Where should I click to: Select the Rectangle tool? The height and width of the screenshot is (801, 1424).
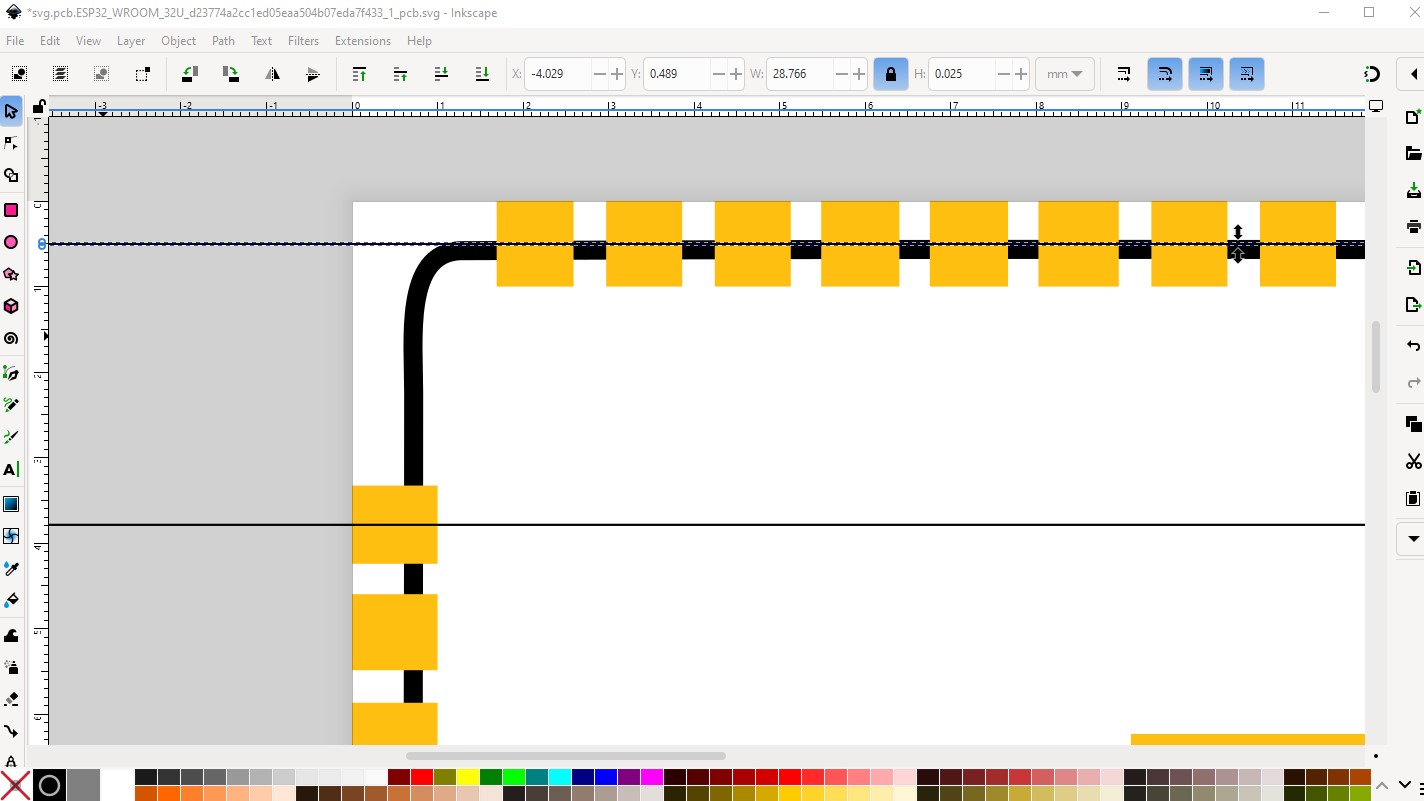11,210
